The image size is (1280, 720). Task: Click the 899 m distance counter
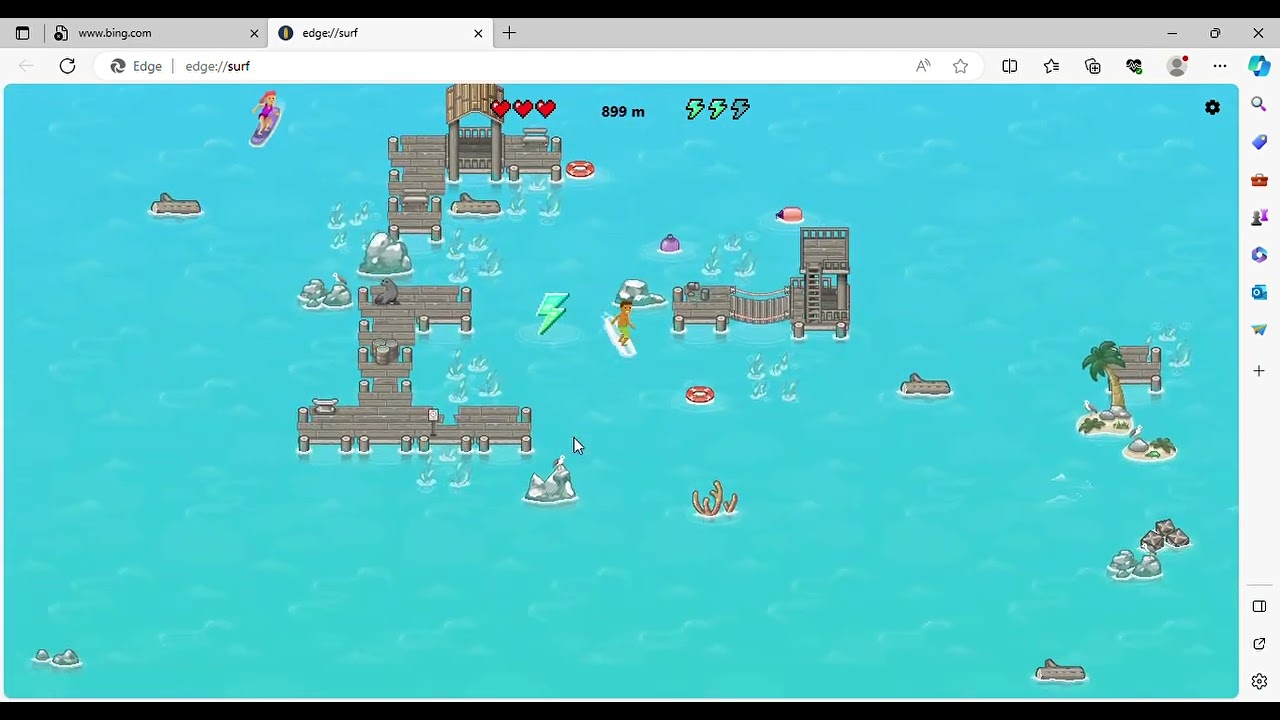623,111
